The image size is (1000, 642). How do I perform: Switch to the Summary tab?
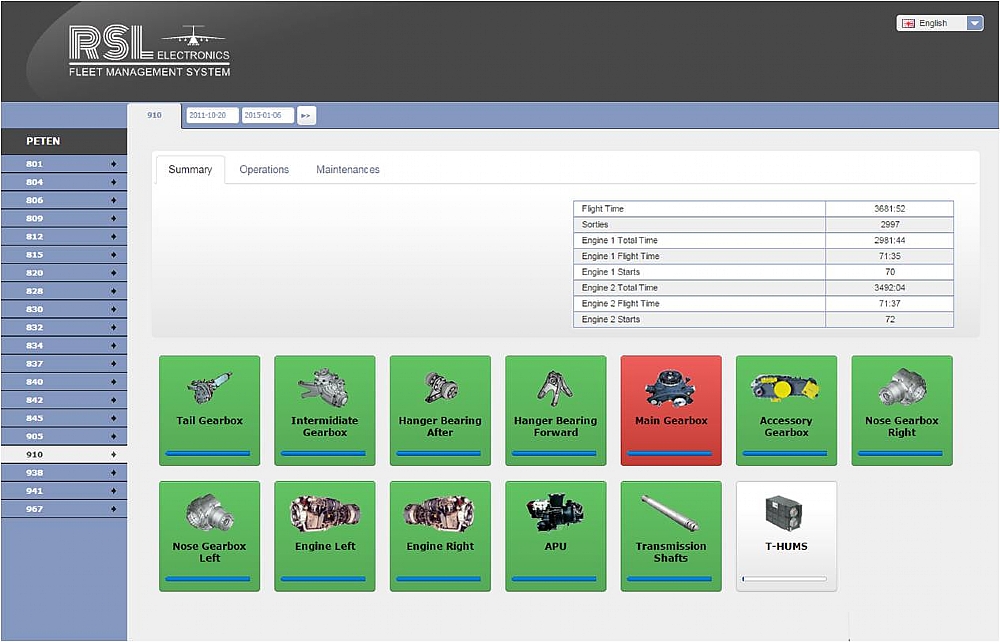[x=190, y=170]
